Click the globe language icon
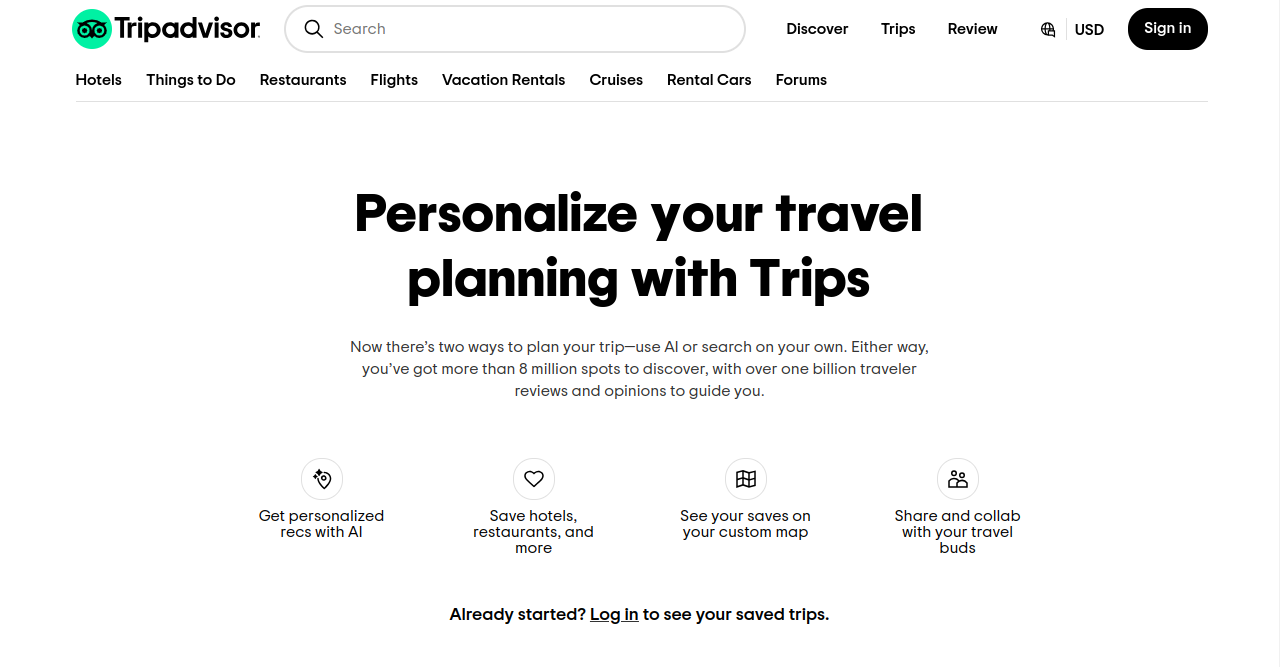The image size is (1280, 667). (x=1048, y=29)
